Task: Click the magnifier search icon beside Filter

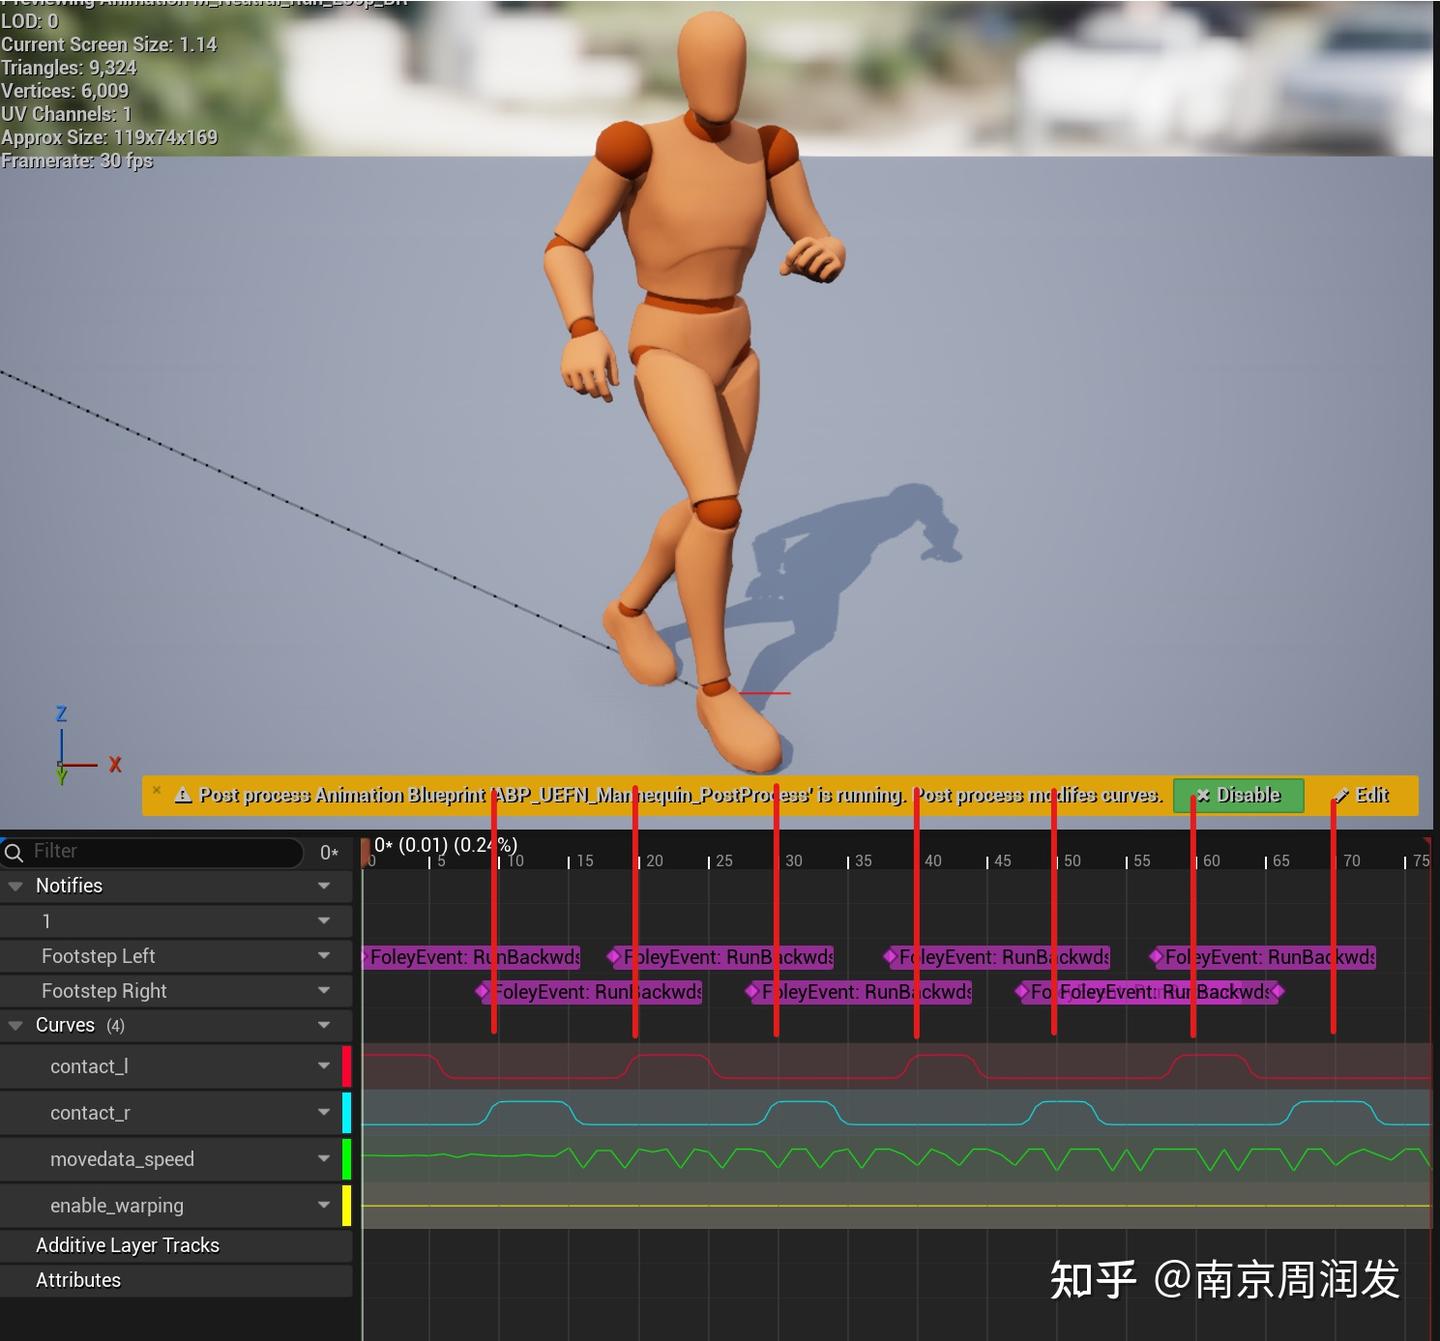Action: pyautogui.click(x=14, y=852)
